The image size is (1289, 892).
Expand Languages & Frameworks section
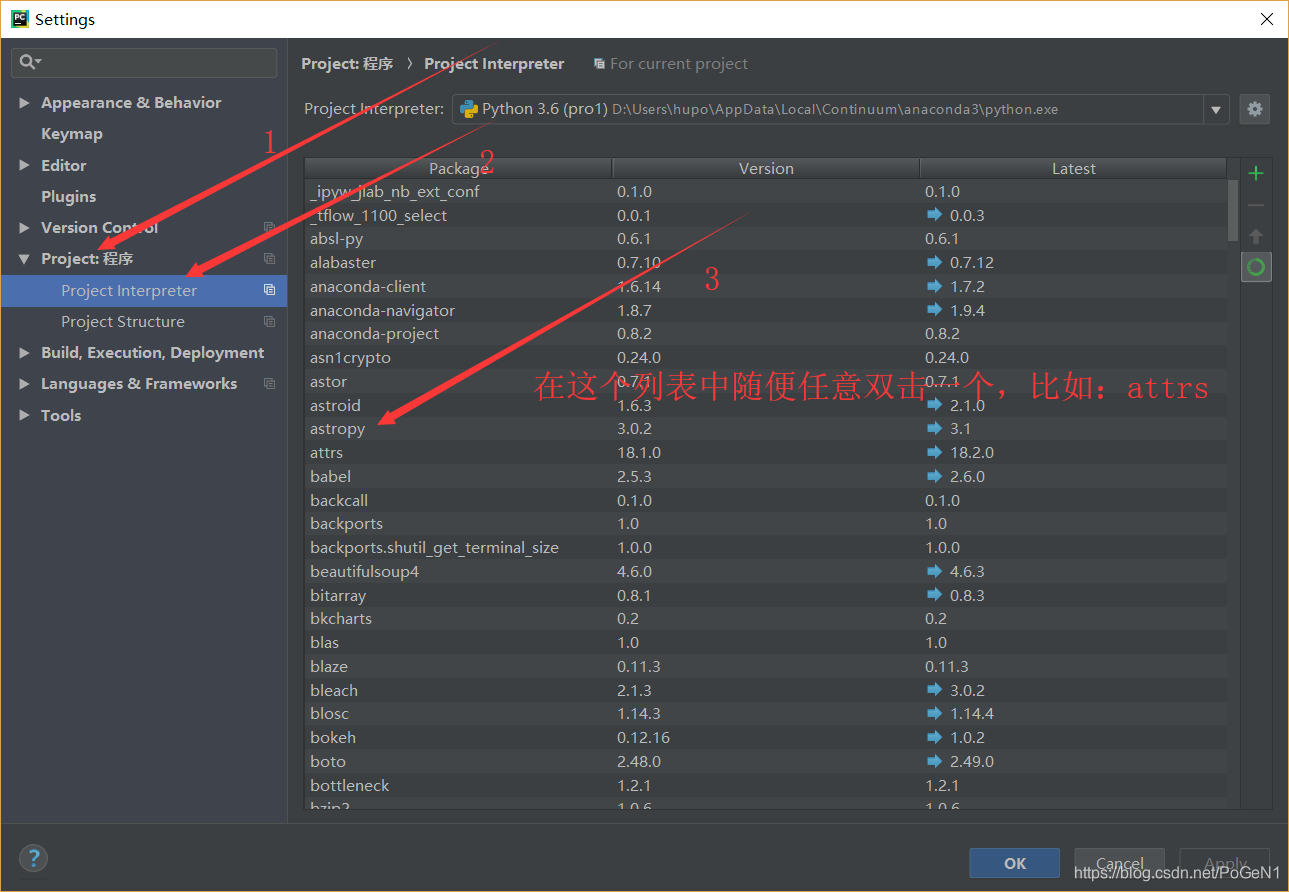pyautogui.click(x=24, y=384)
